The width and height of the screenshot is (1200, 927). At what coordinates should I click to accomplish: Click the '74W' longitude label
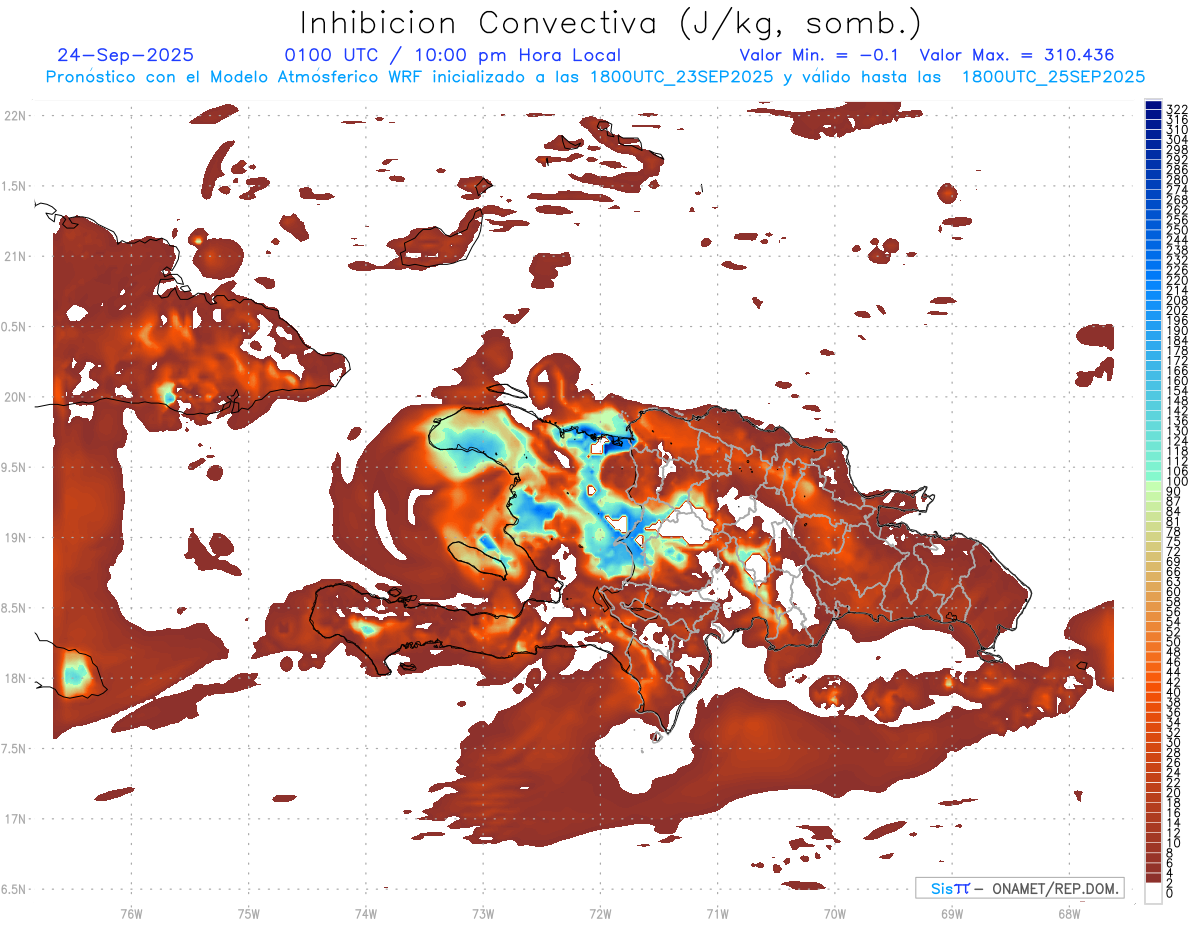click(366, 913)
